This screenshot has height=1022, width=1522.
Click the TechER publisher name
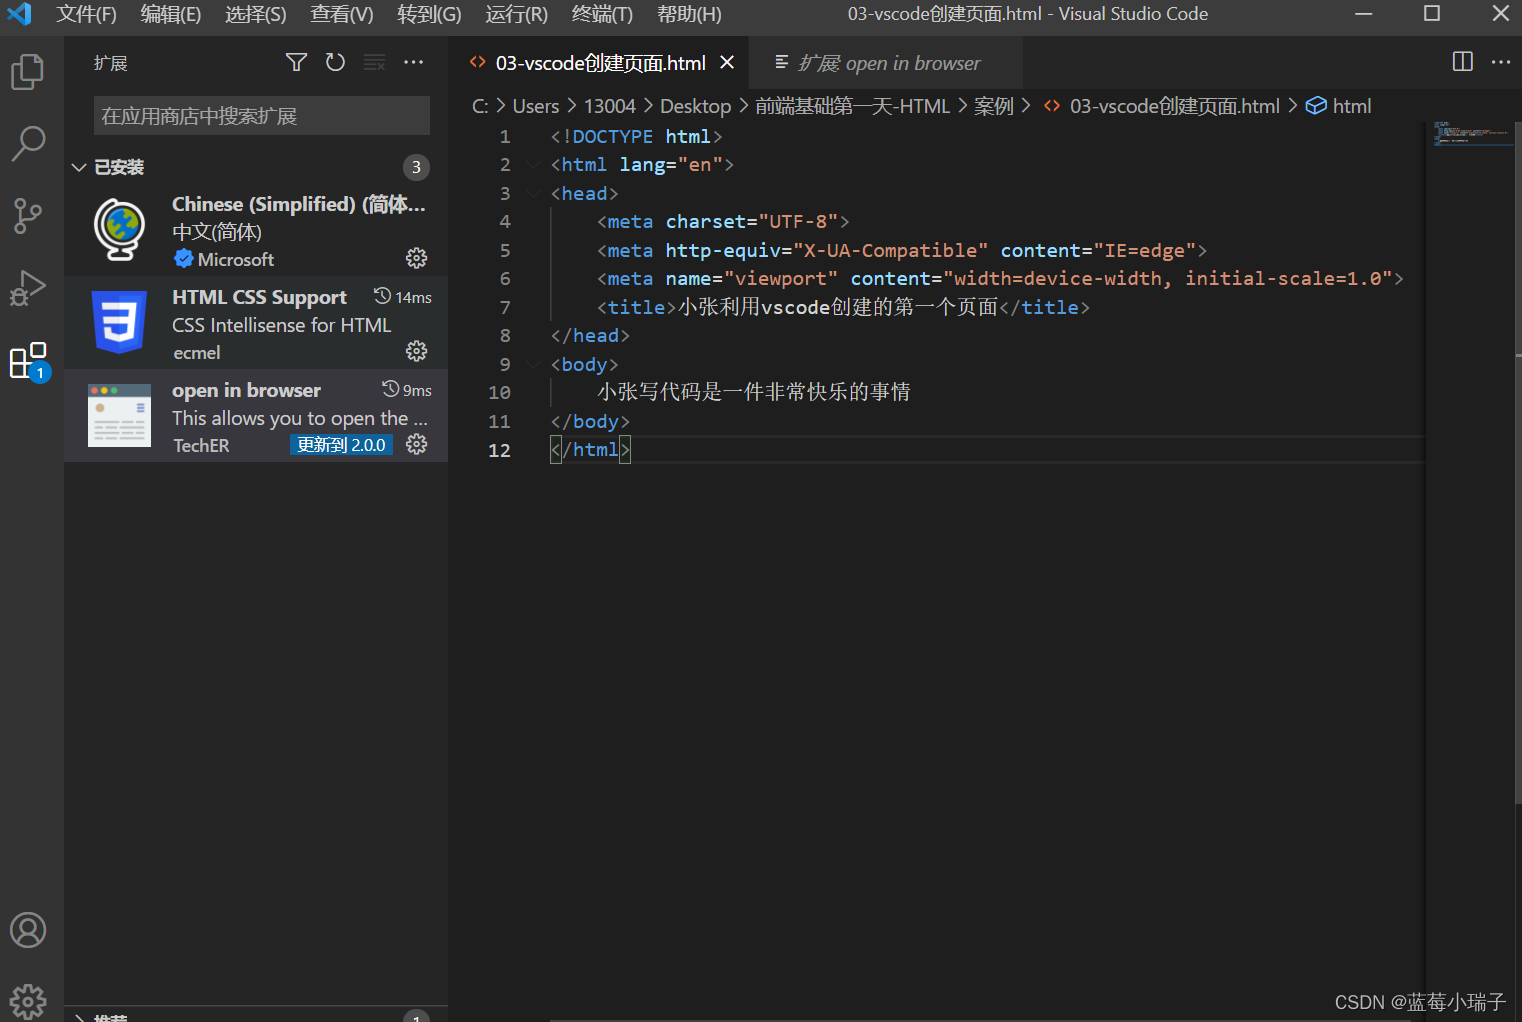pos(201,445)
